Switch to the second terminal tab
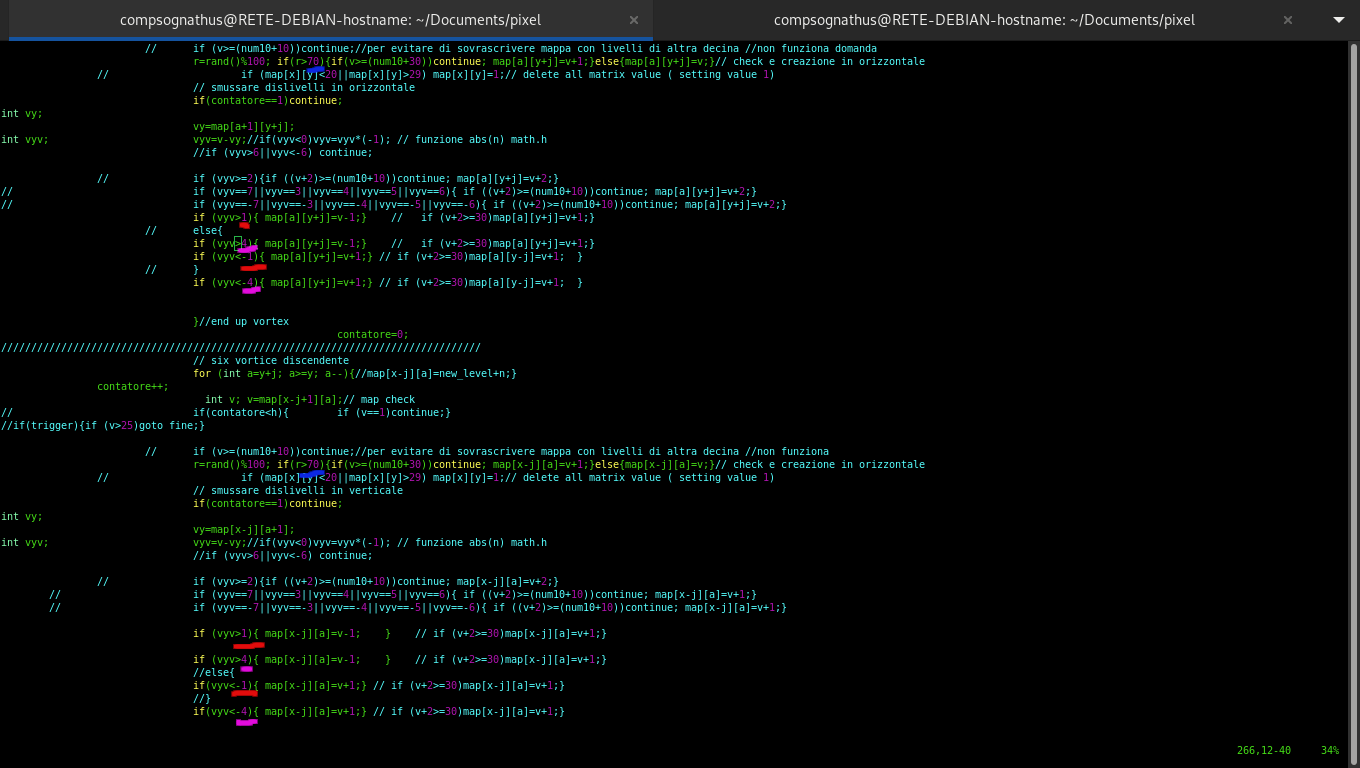 click(x=984, y=20)
